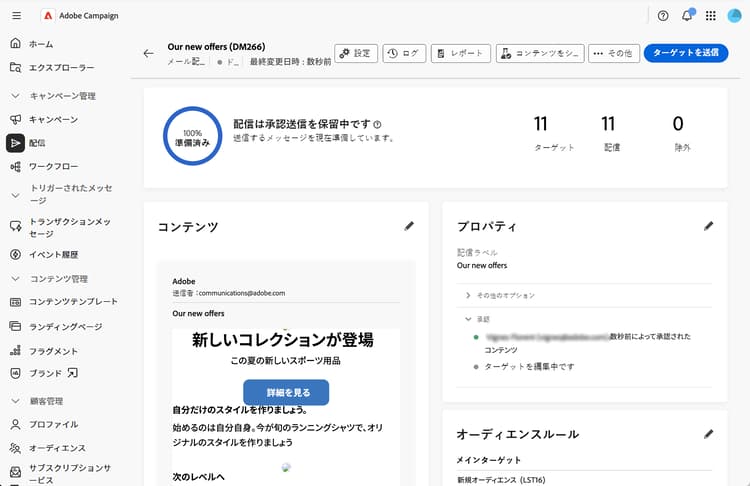Collapse the 顧客管理 section

tap(15, 401)
